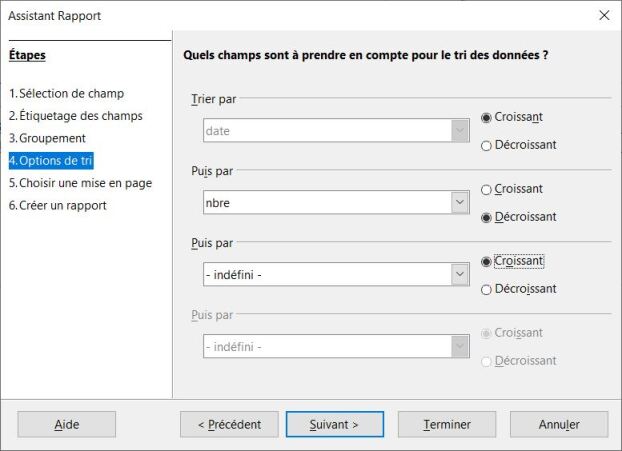
Task: Open step 5 Choisir une mise en page
Action: point(80,183)
